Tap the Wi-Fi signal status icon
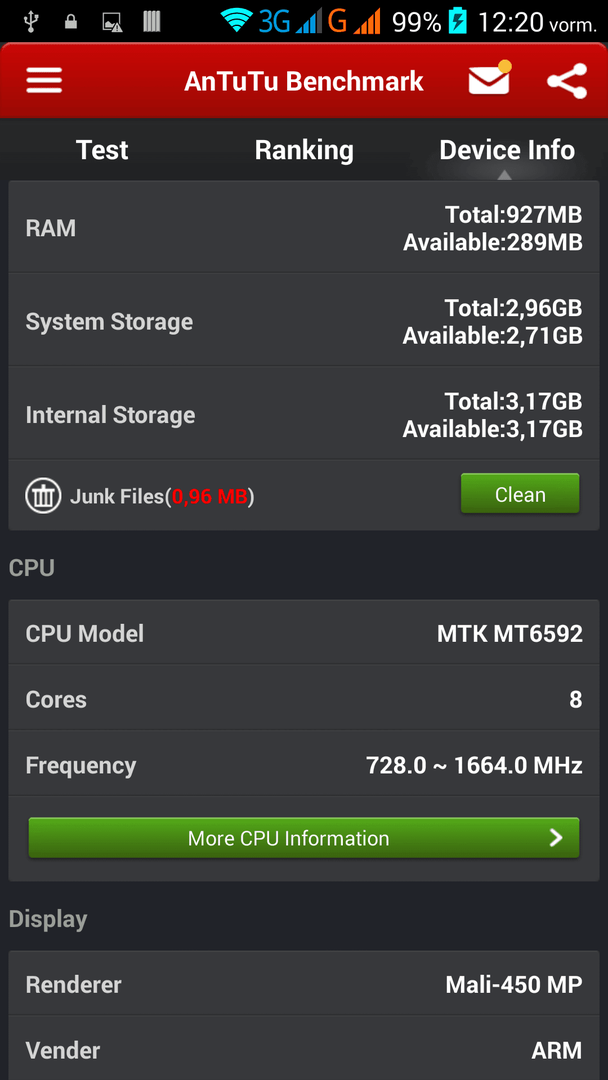Screen dimensions: 608x1080 click(237, 21)
